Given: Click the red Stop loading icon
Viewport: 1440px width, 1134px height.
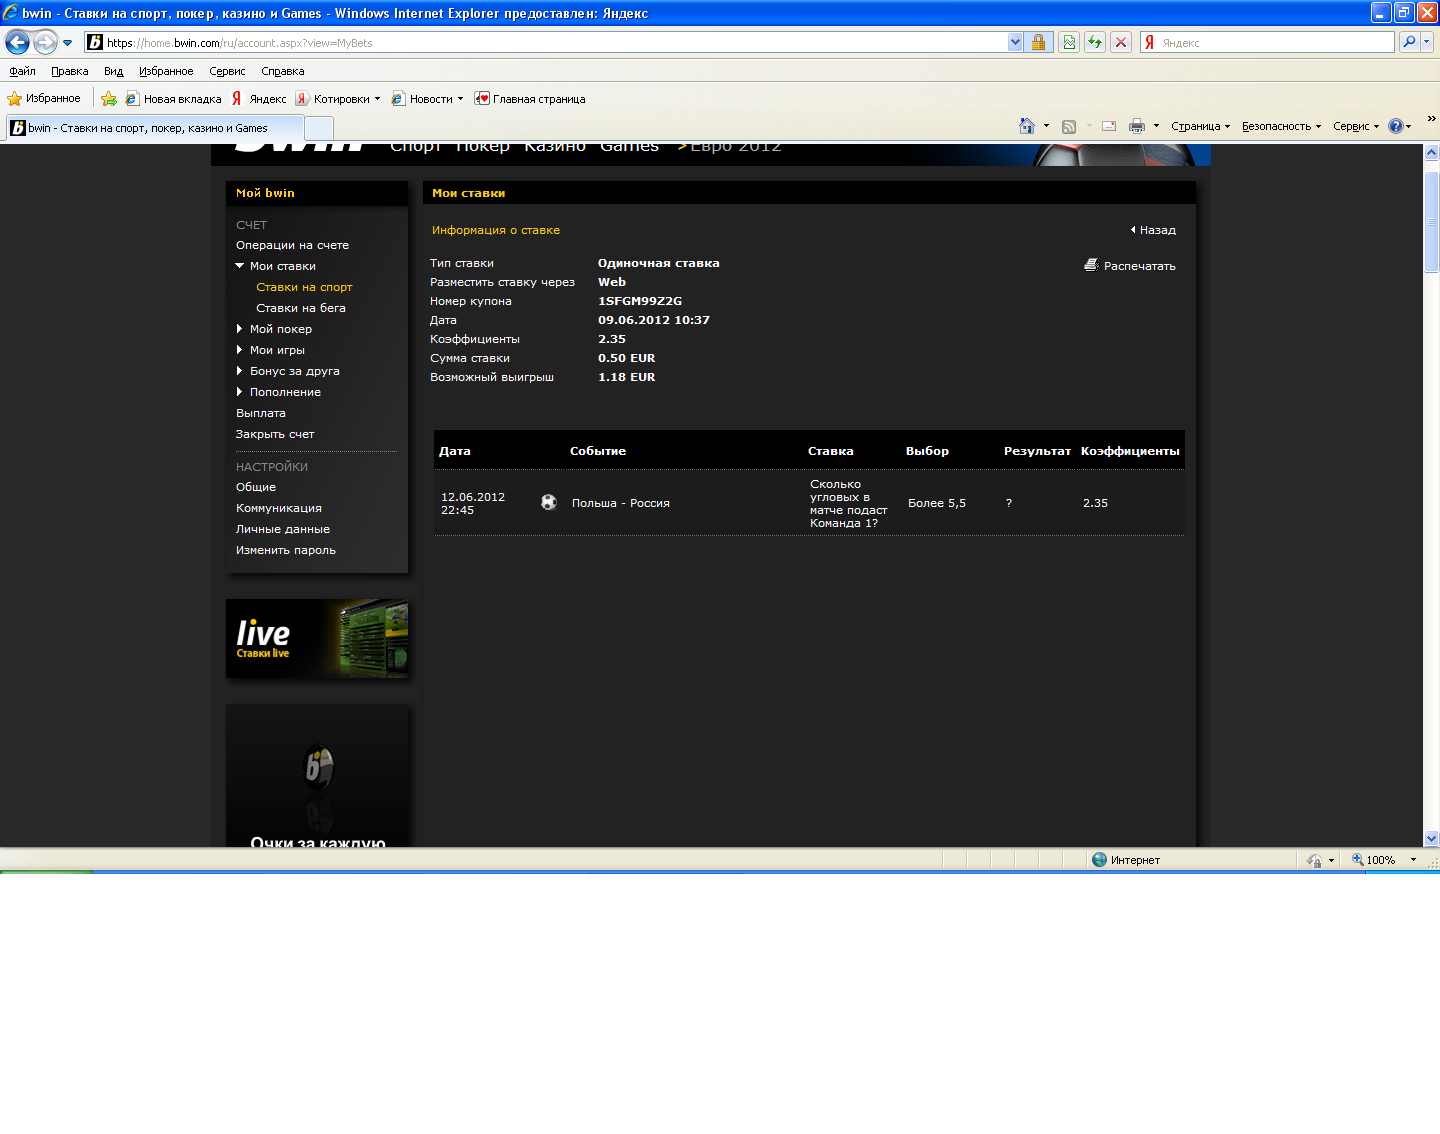Looking at the screenshot, I should click(x=1121, y=42).
